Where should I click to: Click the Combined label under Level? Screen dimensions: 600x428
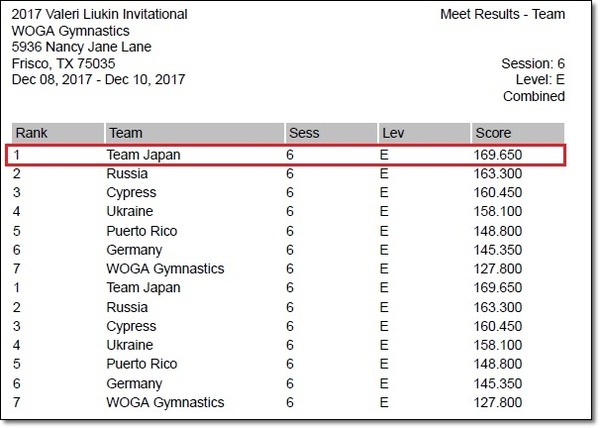(x=534, y=96)
